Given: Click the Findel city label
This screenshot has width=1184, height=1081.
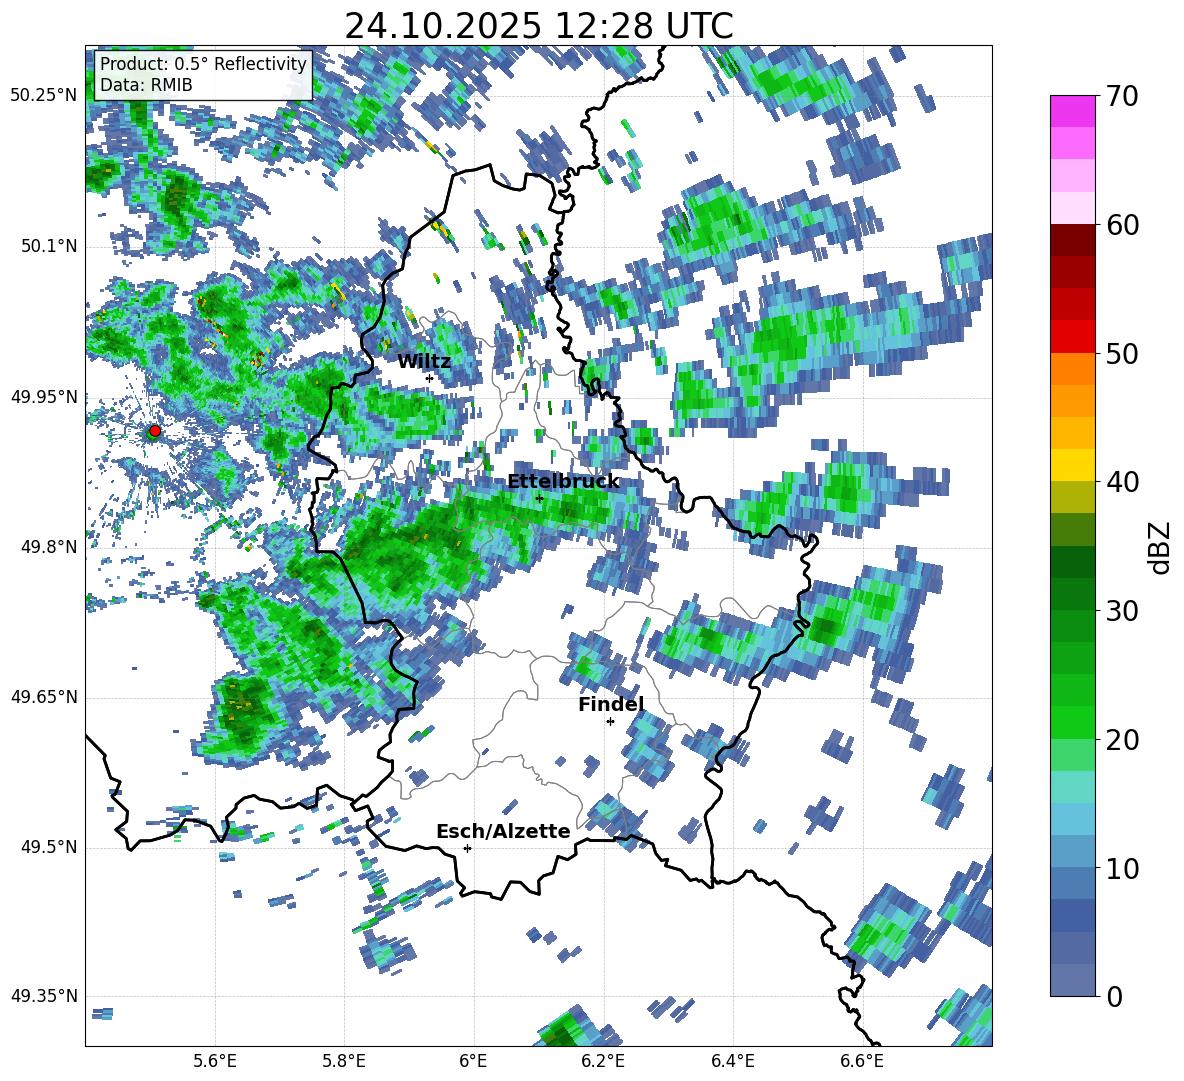Looking at the screenshot, I should (611, 704).
